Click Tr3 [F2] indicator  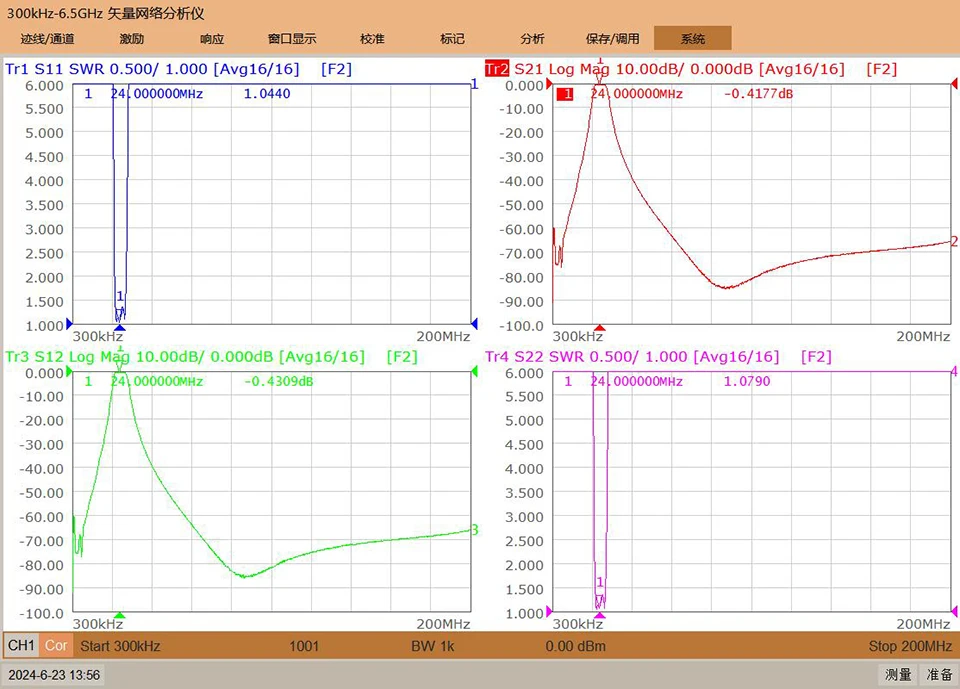(x=402, y=356)
